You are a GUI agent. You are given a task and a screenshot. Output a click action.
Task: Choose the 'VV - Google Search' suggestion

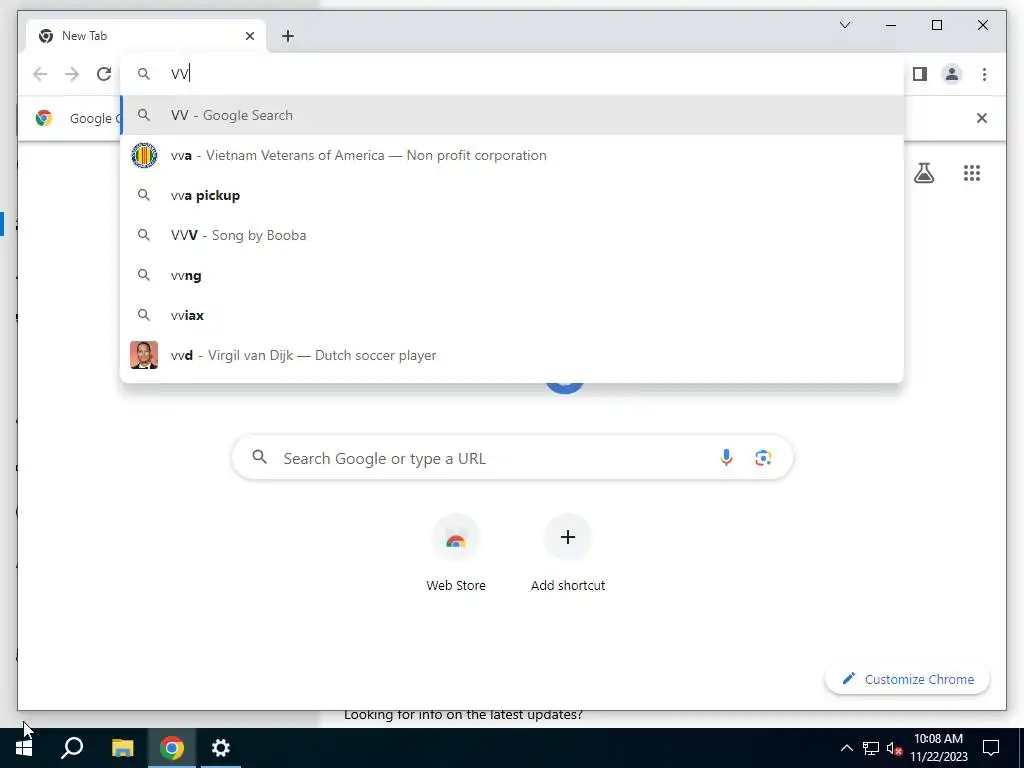click(x=512, y=115)
